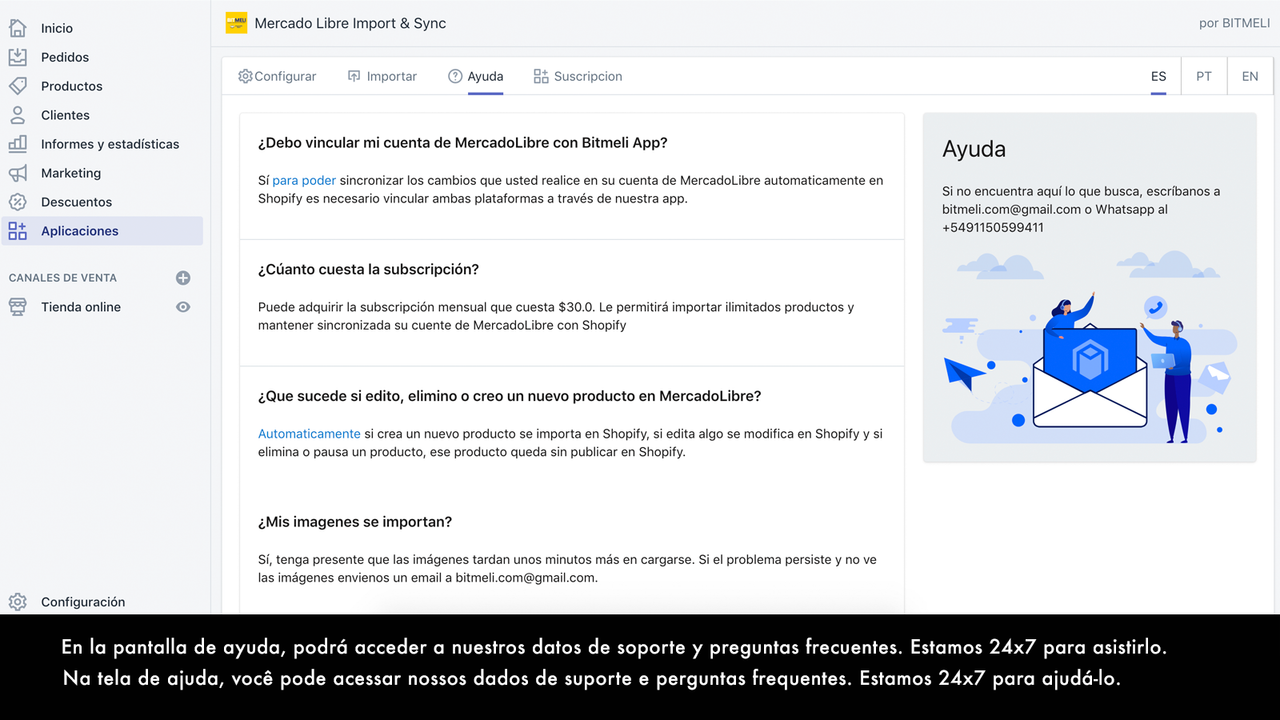Click the 'Mercado Libre Import & Sync' title

point(350,23)
